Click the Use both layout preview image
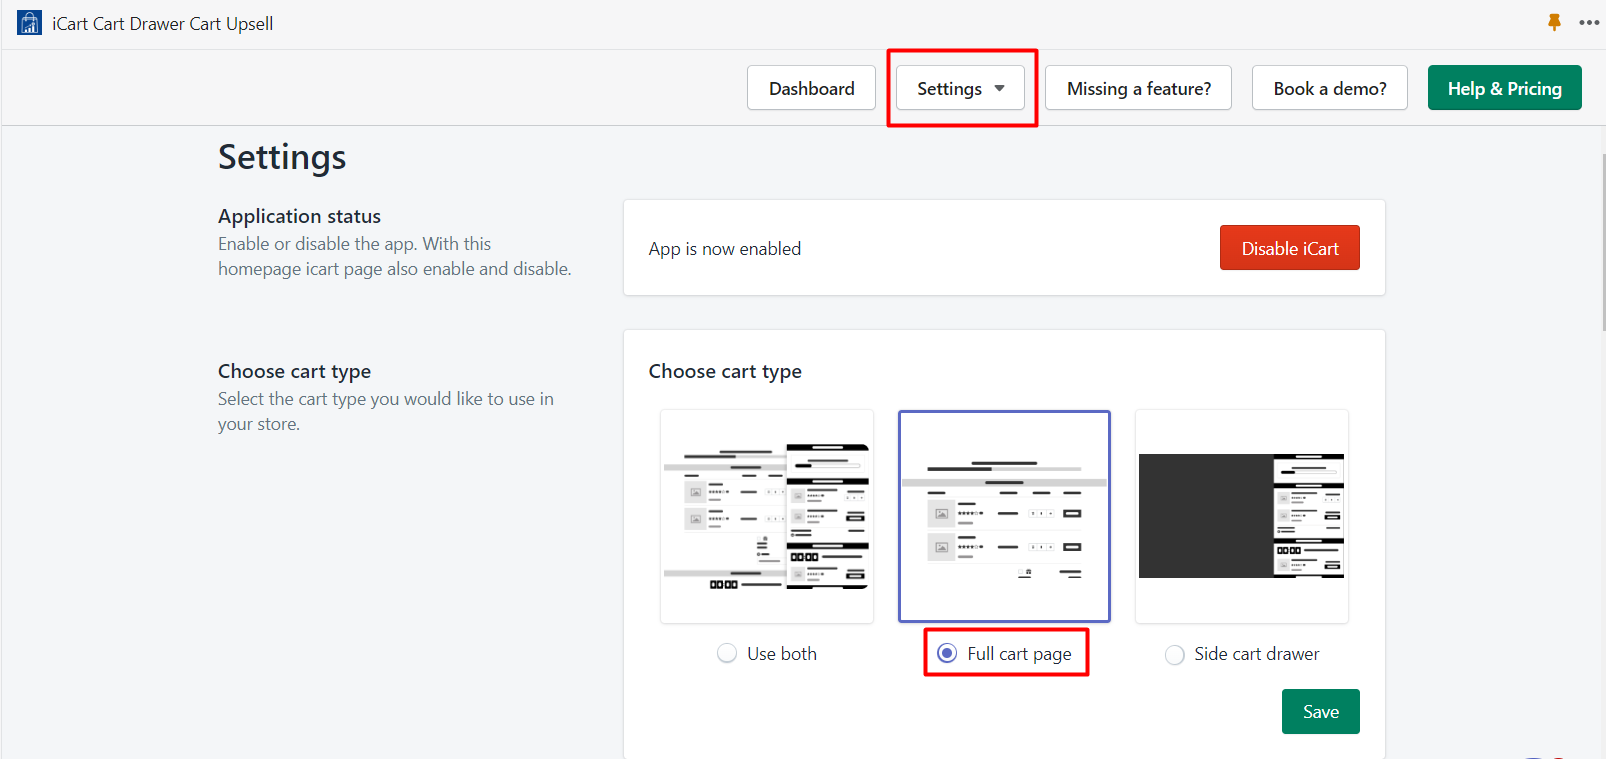The width and height of the screenshot is (1606, 759). [x=767, y=516]
